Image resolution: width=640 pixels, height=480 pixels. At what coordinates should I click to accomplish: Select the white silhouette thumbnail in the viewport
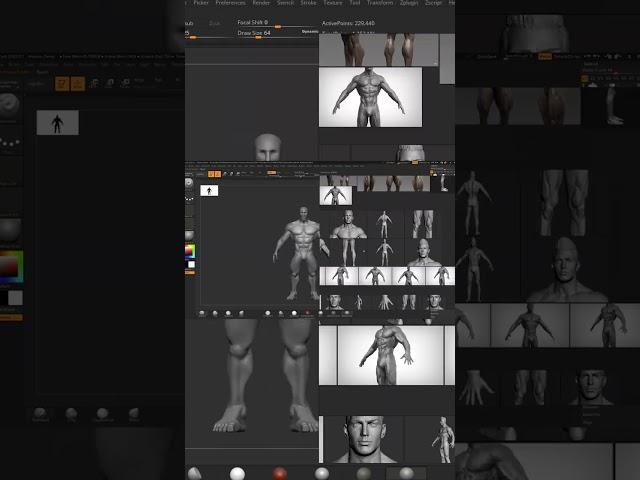(209, 191)
